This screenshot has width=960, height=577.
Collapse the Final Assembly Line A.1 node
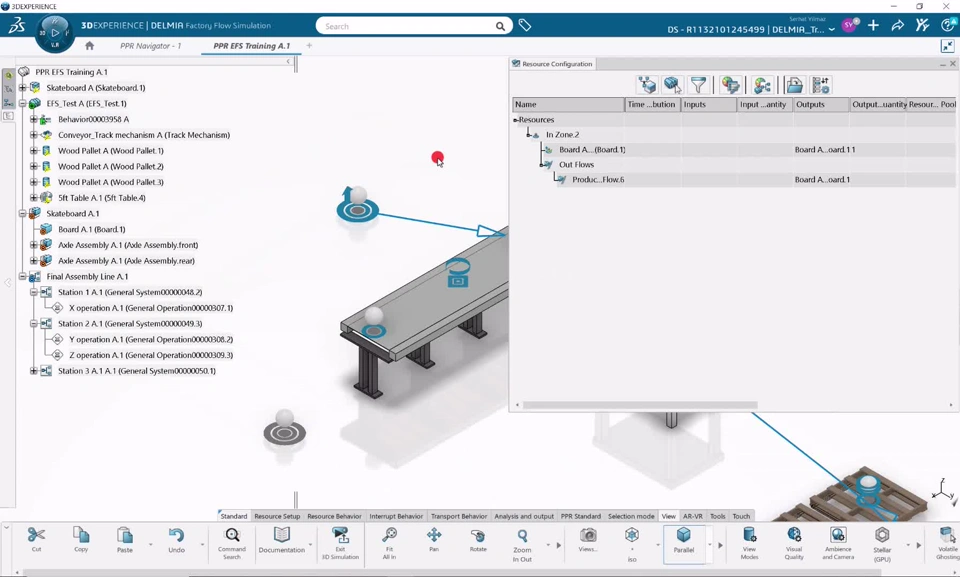tap(23, 276)
